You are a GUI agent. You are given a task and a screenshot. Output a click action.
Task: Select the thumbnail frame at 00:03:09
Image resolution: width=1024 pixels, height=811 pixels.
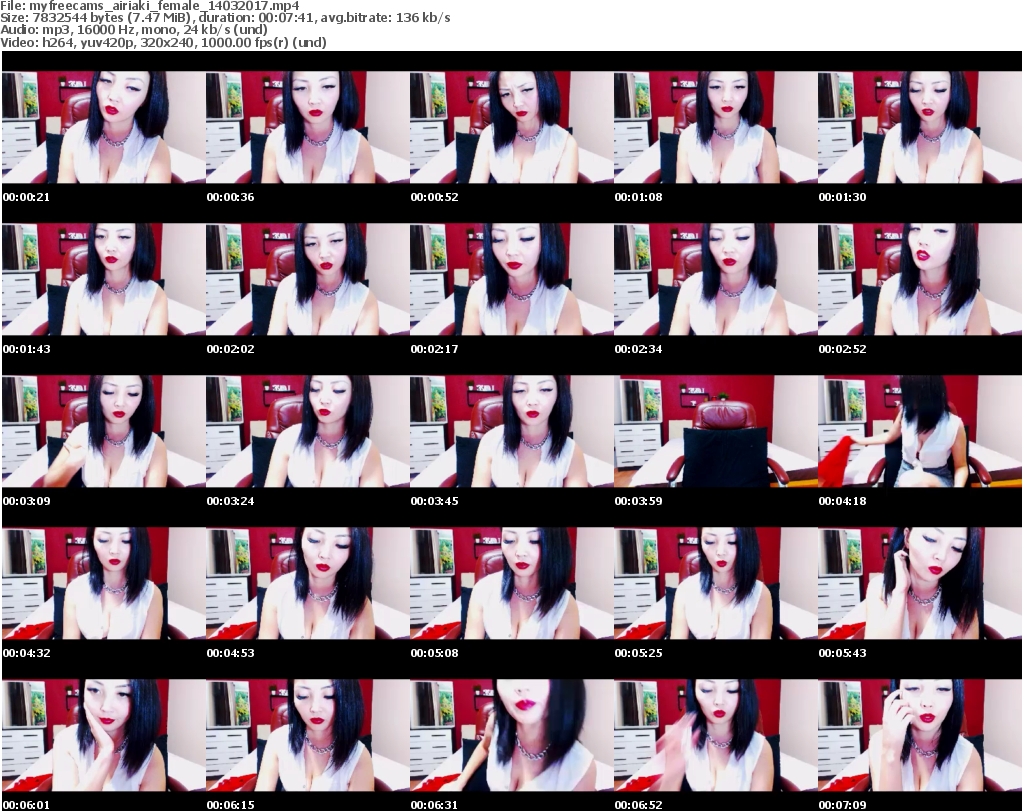pyautogui.click(x=103, y=432)
